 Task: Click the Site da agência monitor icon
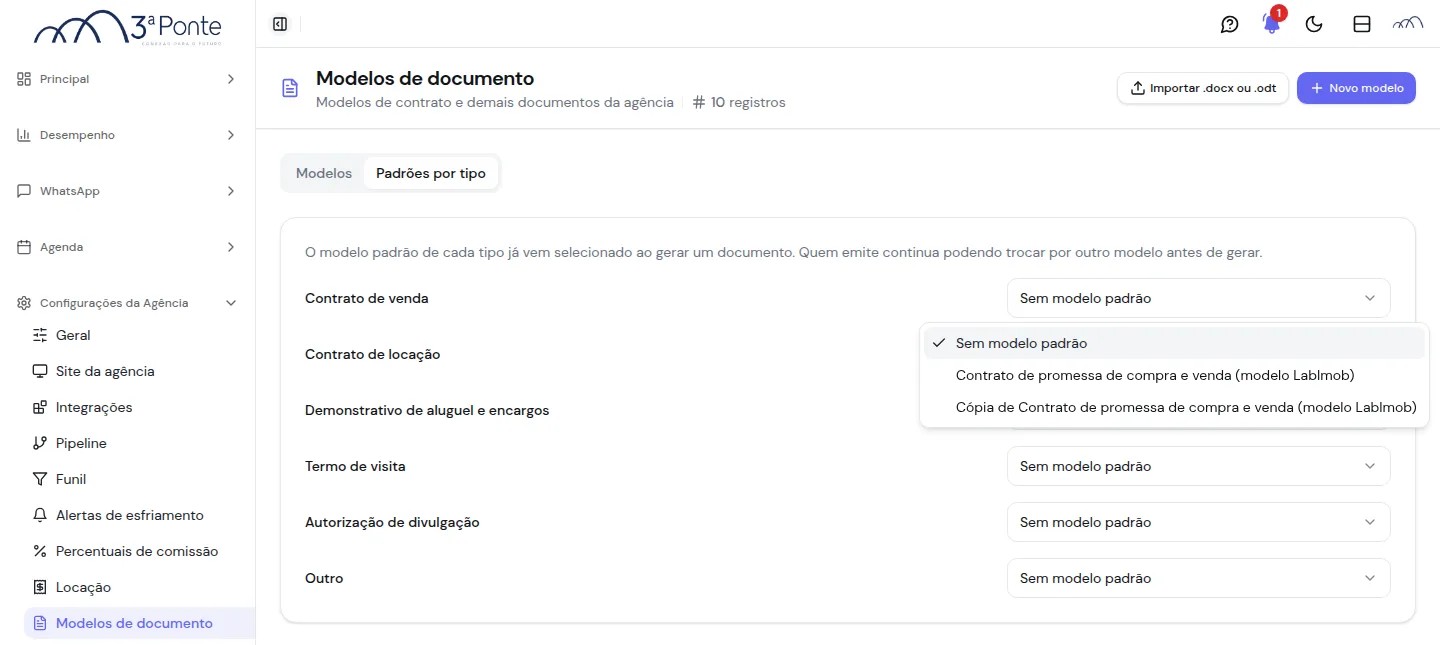(x=40, y=371)
